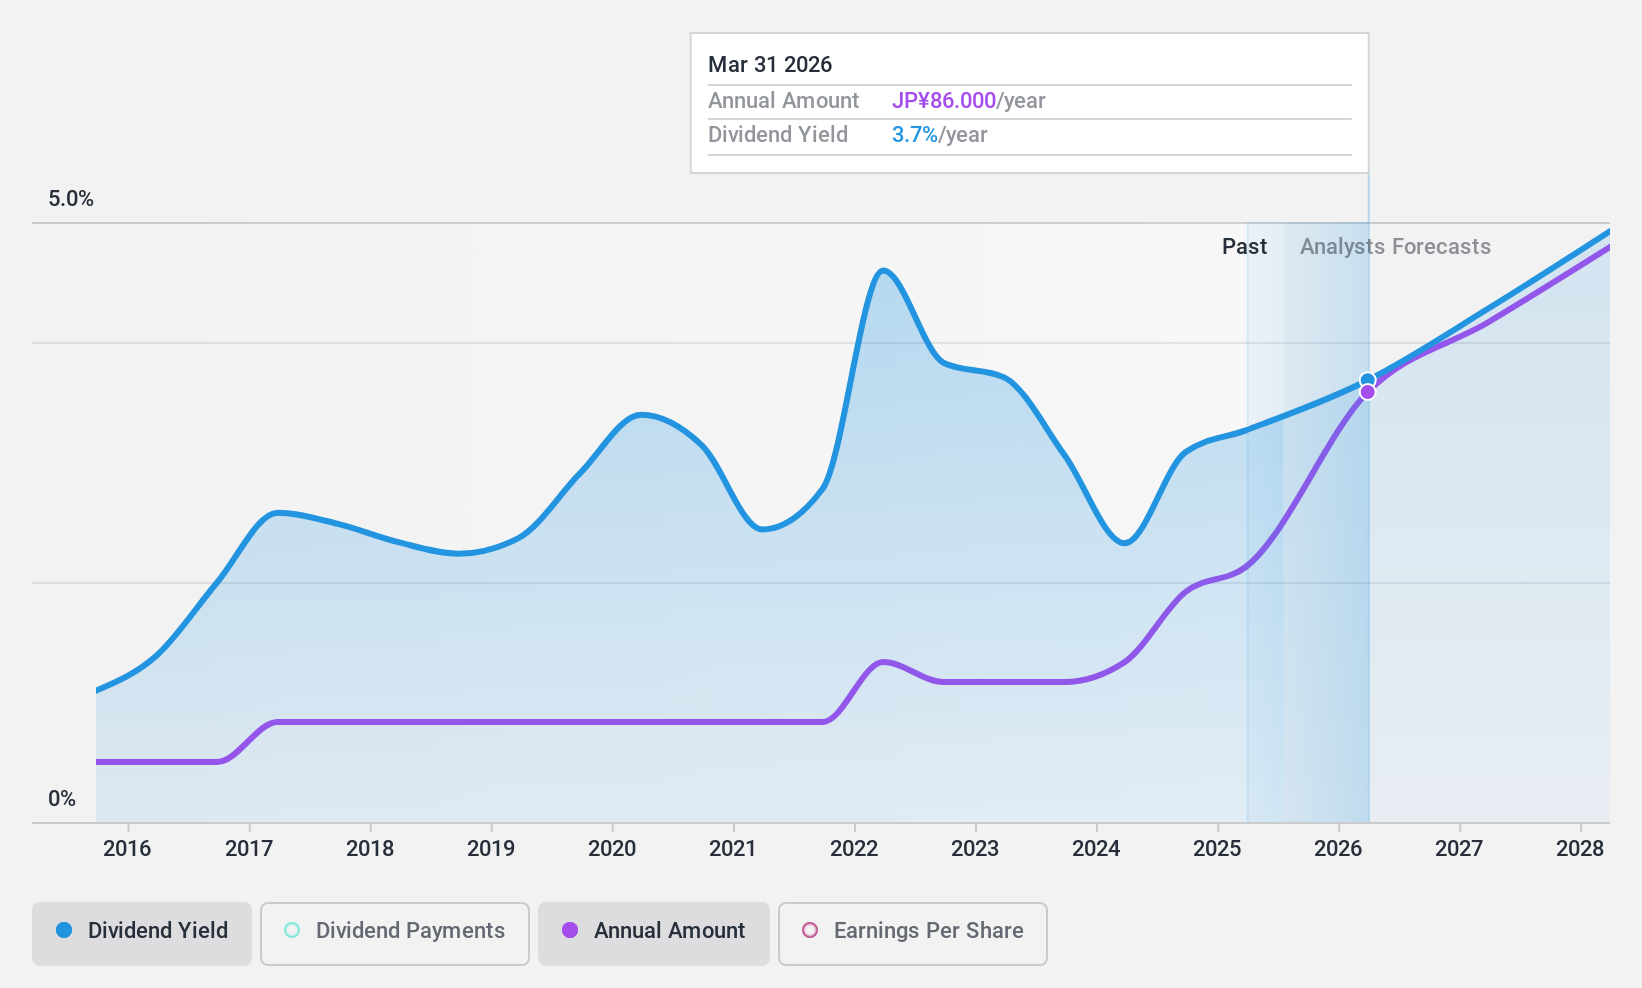This screenshot has height=988, width=1642.
Task: Click the 2027 x-axis label
Action: click(1459, 849)
